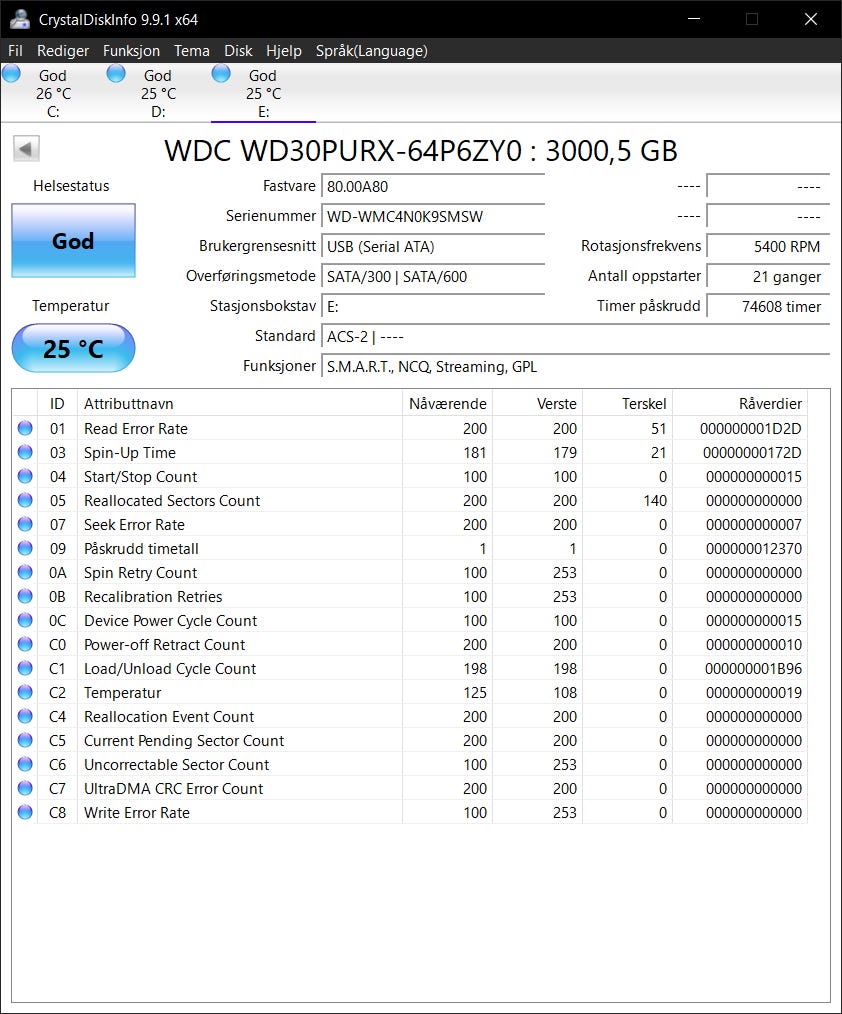Image resolution: width=842 pixels, height=1014 pixels.
Task: Open the Tema menu
Action: [x=191, y=50]
